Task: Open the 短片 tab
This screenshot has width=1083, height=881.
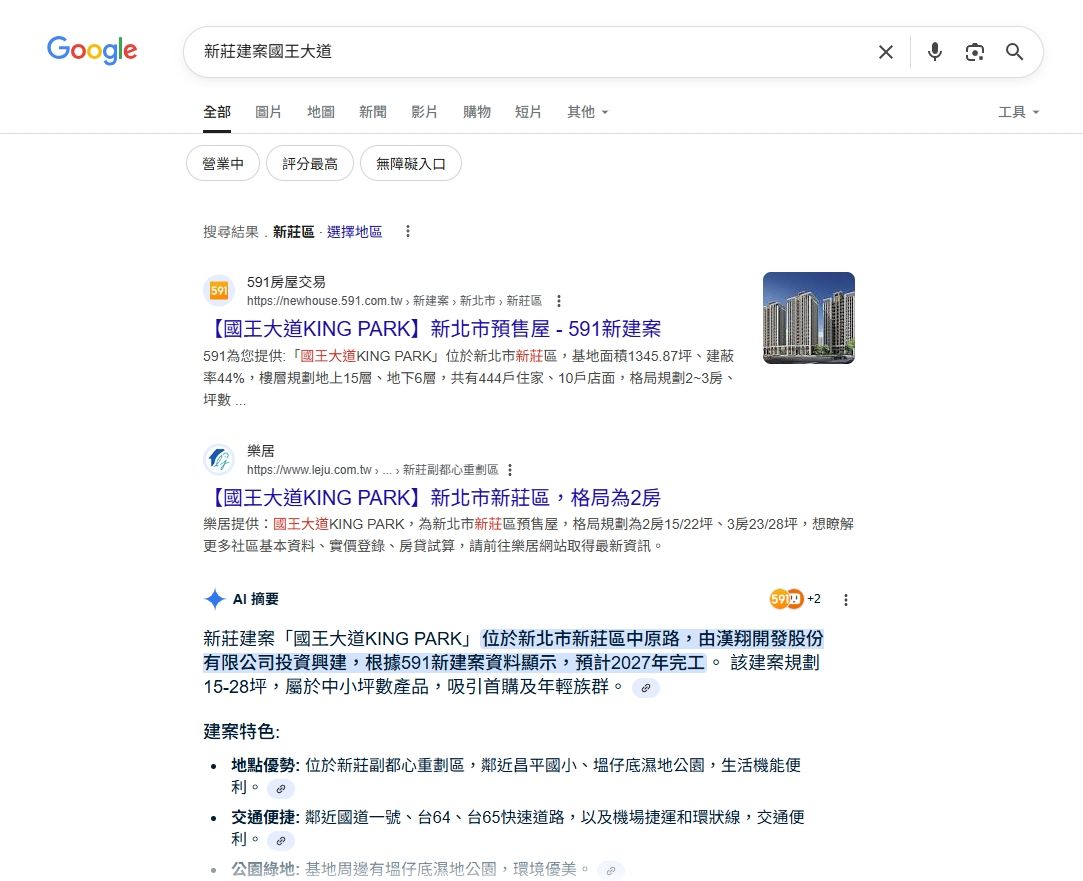Action: (528, 112)
